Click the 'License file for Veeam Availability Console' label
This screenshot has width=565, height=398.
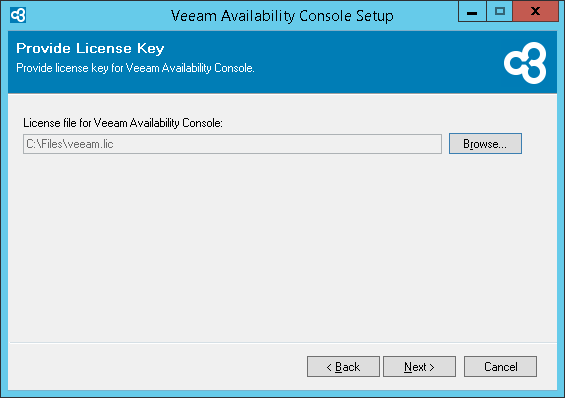[123, 123]
